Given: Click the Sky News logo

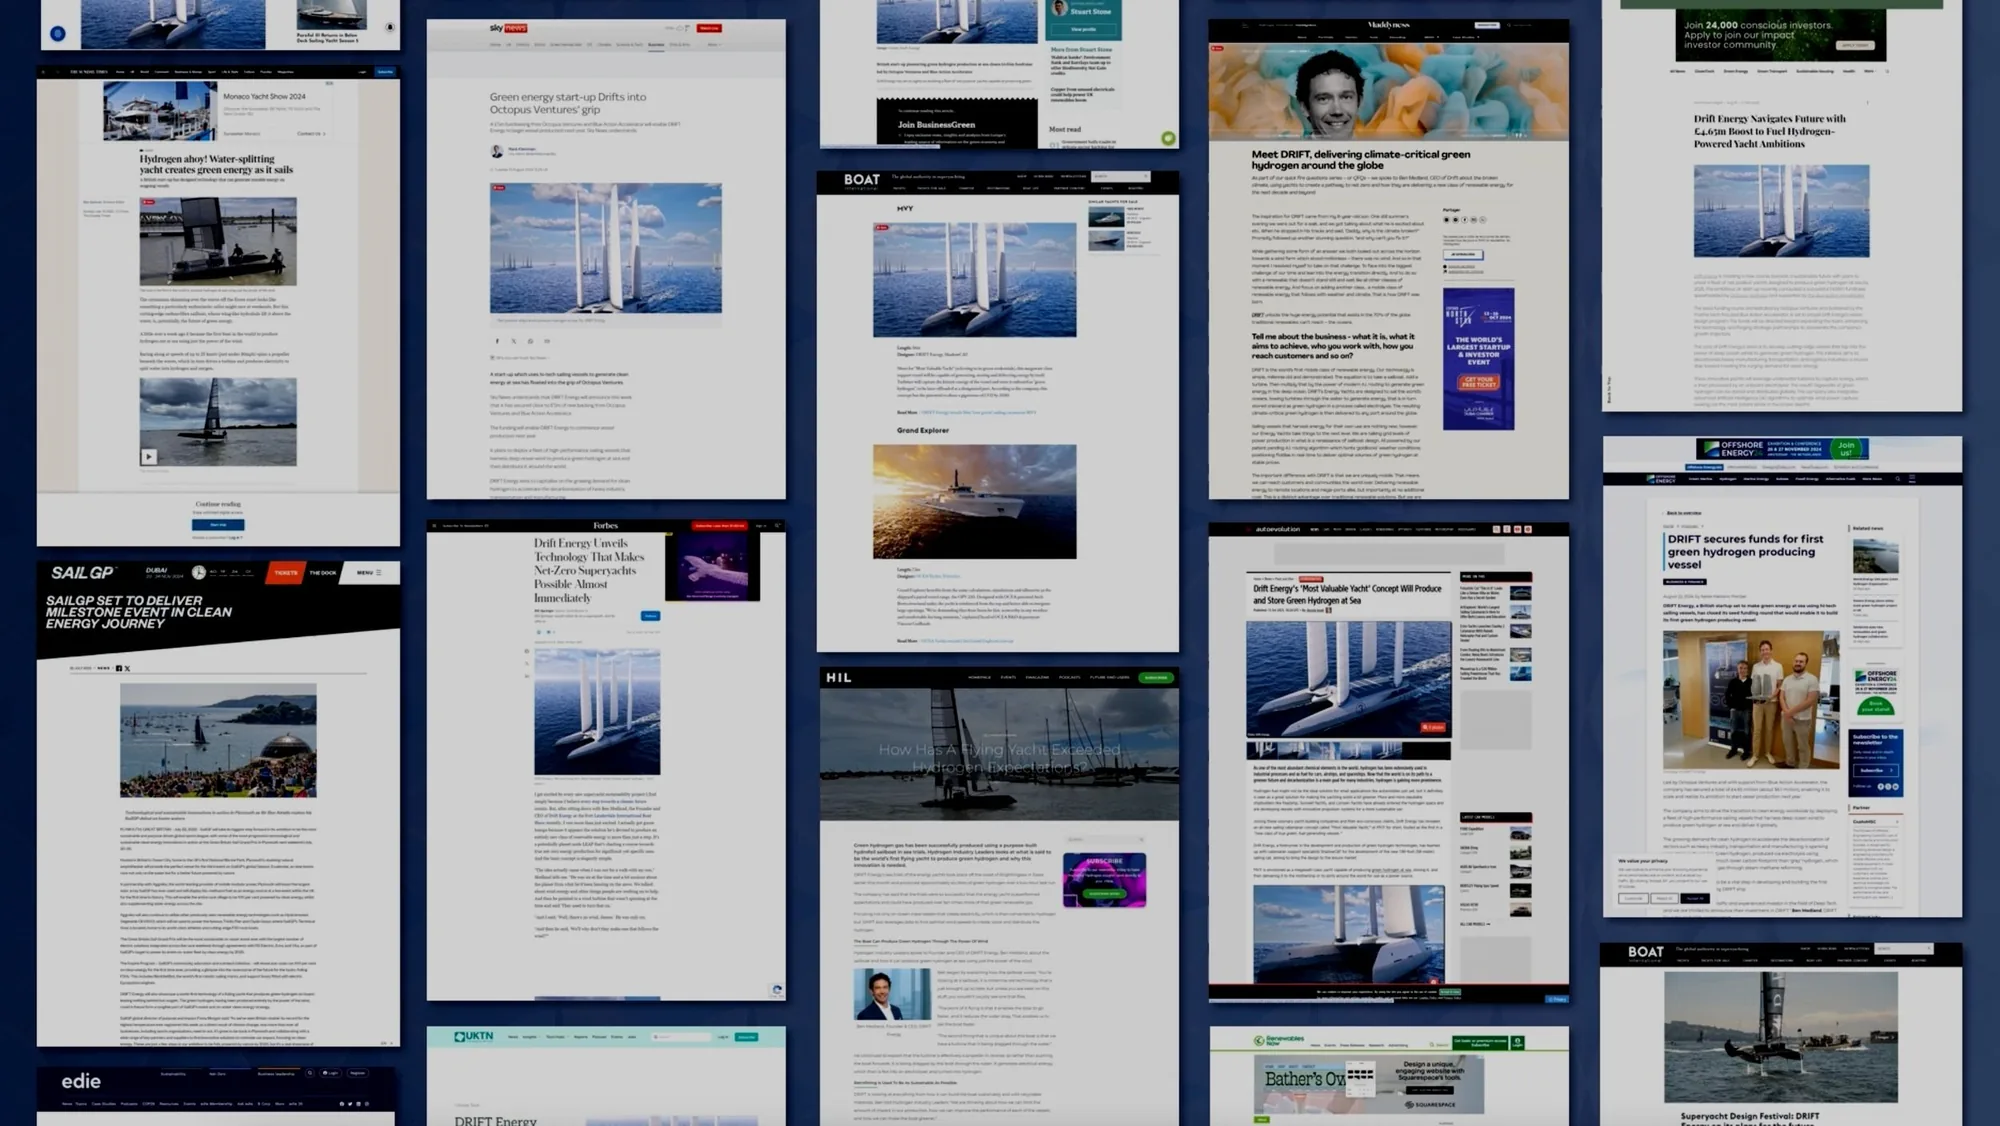Looking at the screenshot, I should (x=508, y=28).
